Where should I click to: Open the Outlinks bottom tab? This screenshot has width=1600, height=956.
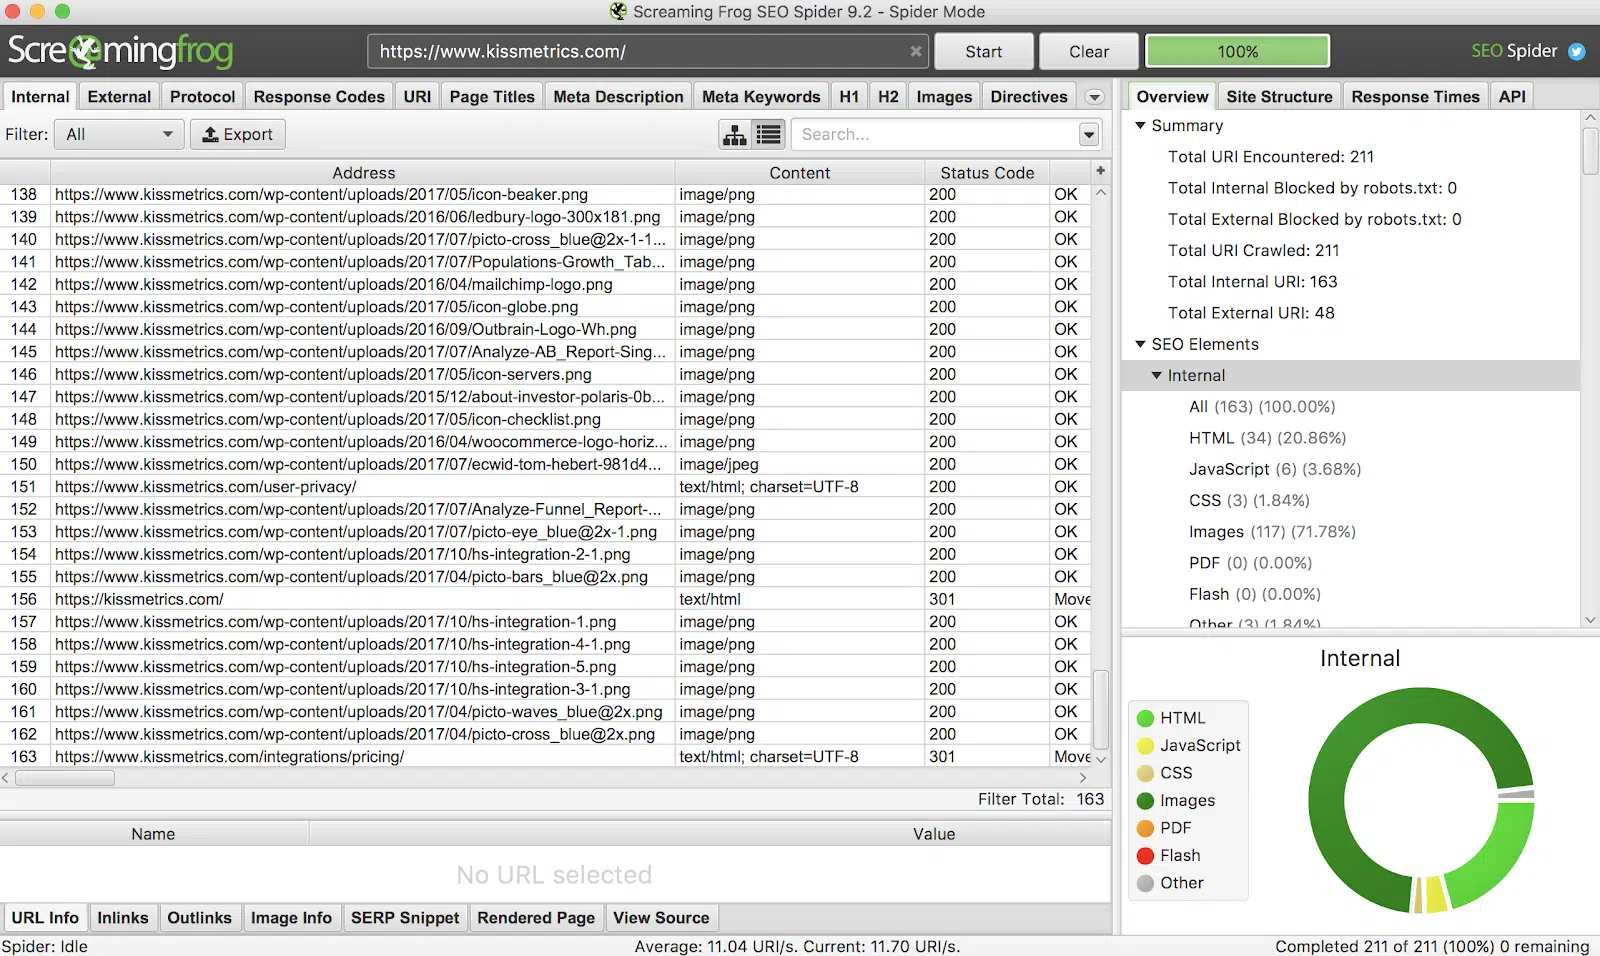tap(199, 918)
